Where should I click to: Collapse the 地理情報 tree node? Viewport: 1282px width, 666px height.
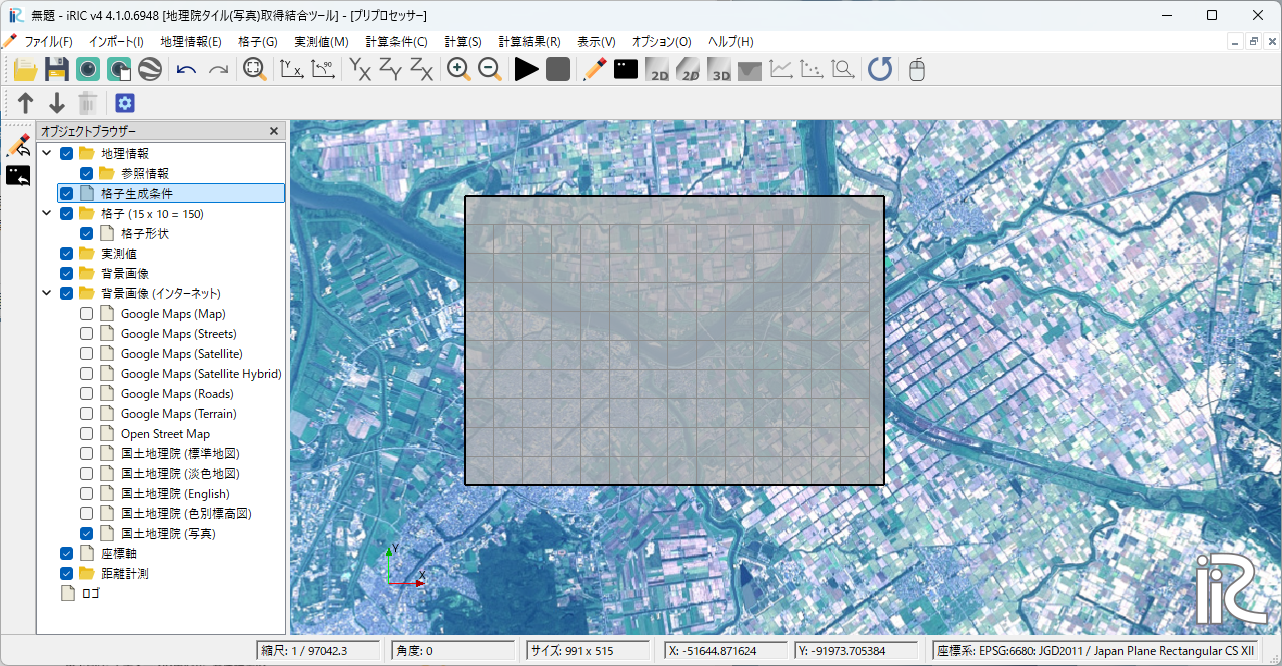point(47,154)
